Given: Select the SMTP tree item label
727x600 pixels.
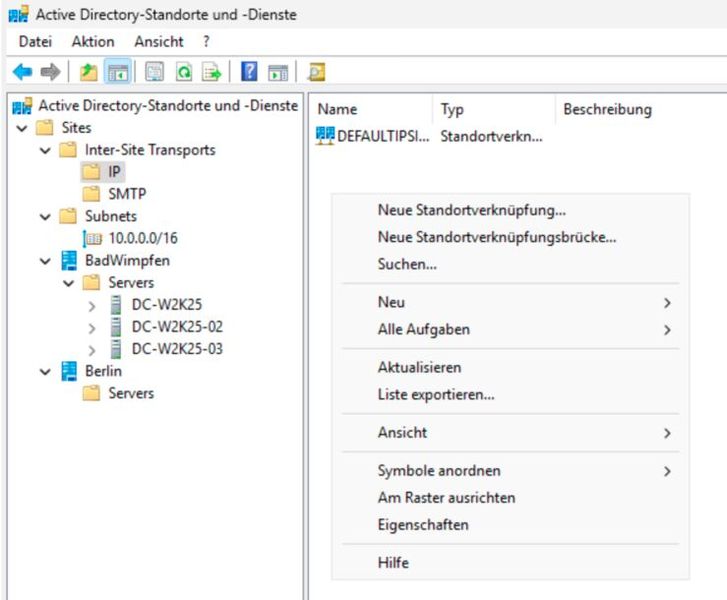Looking at the screenshot, I should point(127,194).
